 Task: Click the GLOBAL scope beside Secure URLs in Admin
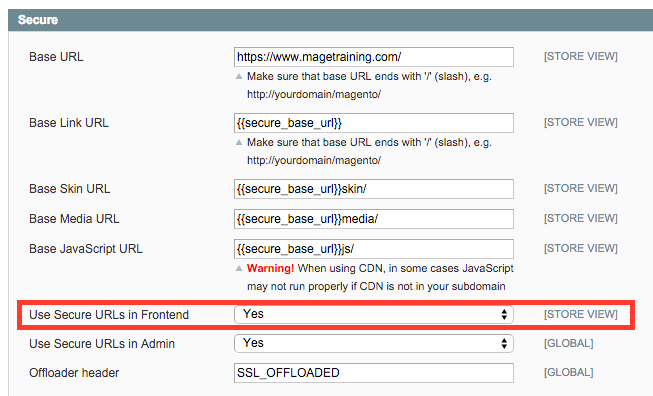click(568, 343)
